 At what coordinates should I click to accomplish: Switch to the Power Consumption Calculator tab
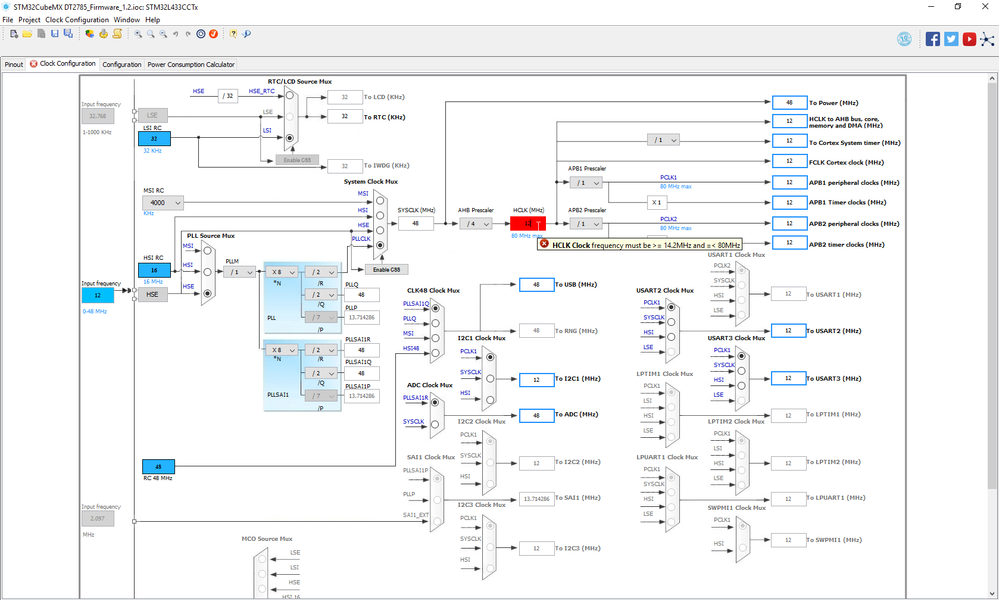191,64
